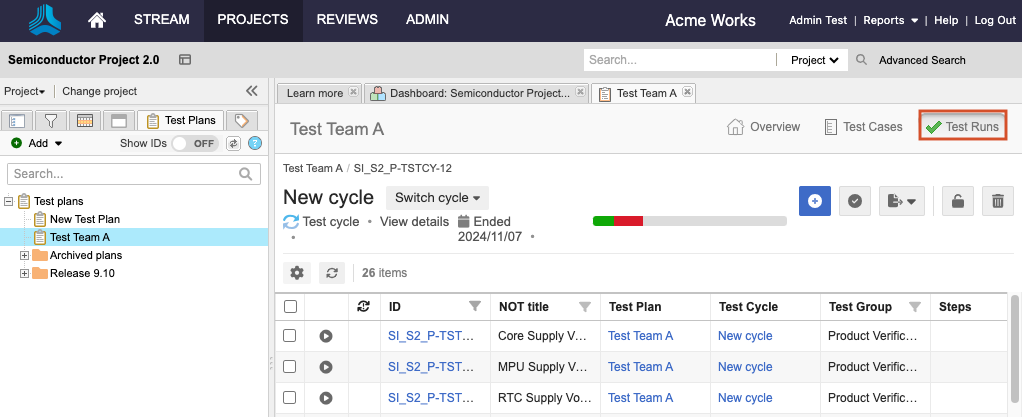This screenshot has width=1022, height=417.
Task: Check the MPU Supply V... row checkbox
Action: 289,366
